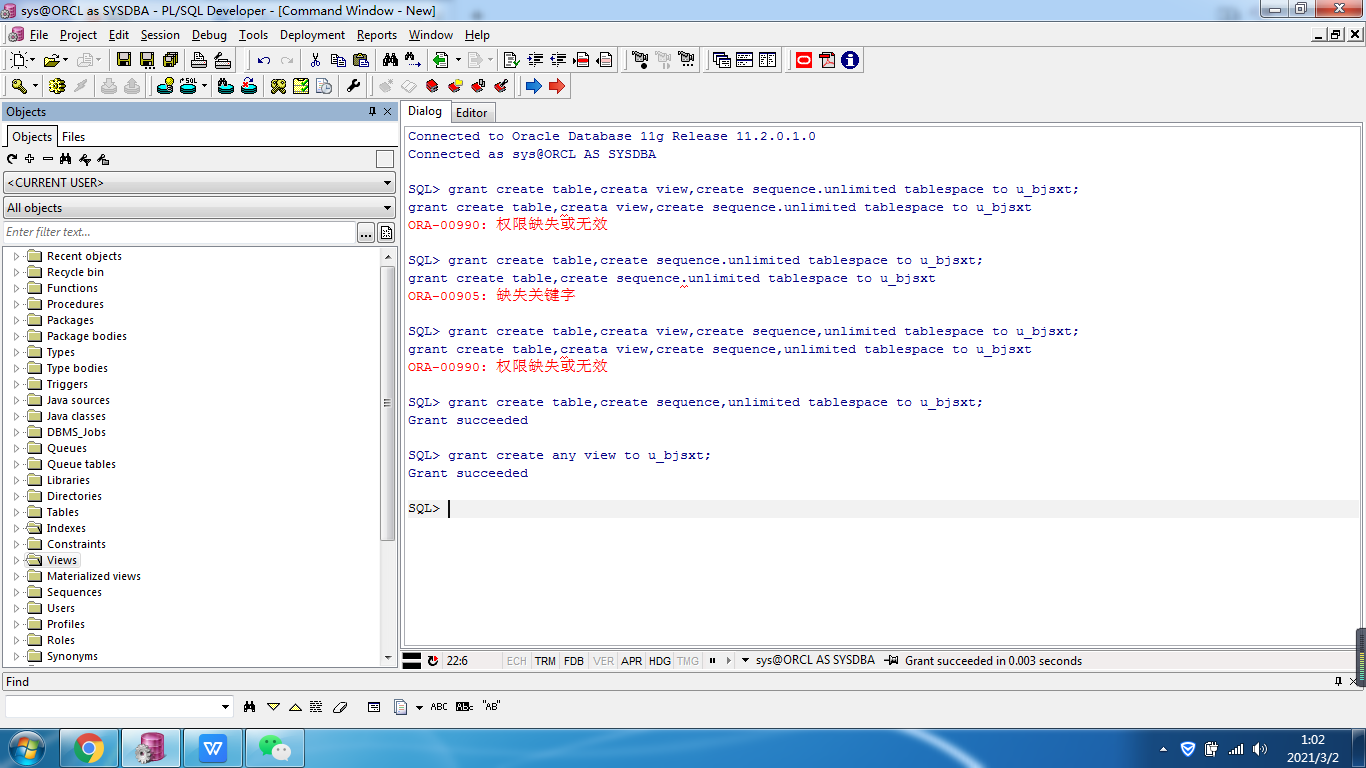Image resolution: width=1366 pixels, height=768 pixels.
Task: Click the Tile windows horizontally icon
Action: [744, 60]
